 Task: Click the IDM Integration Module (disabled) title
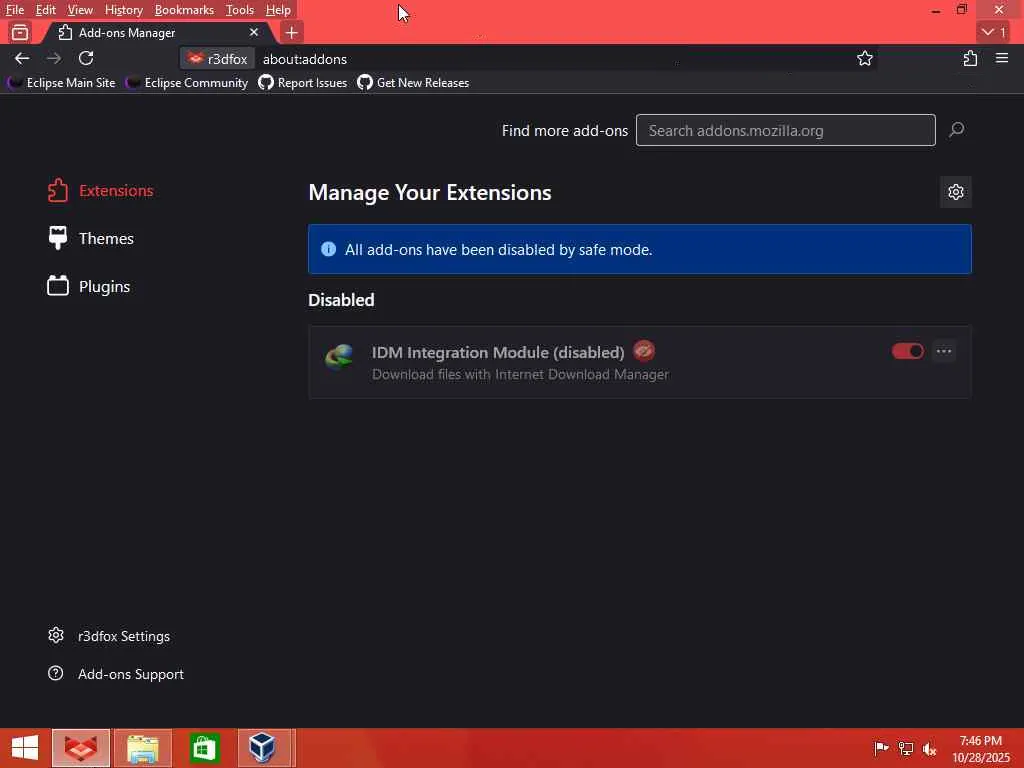pos(498,352)
